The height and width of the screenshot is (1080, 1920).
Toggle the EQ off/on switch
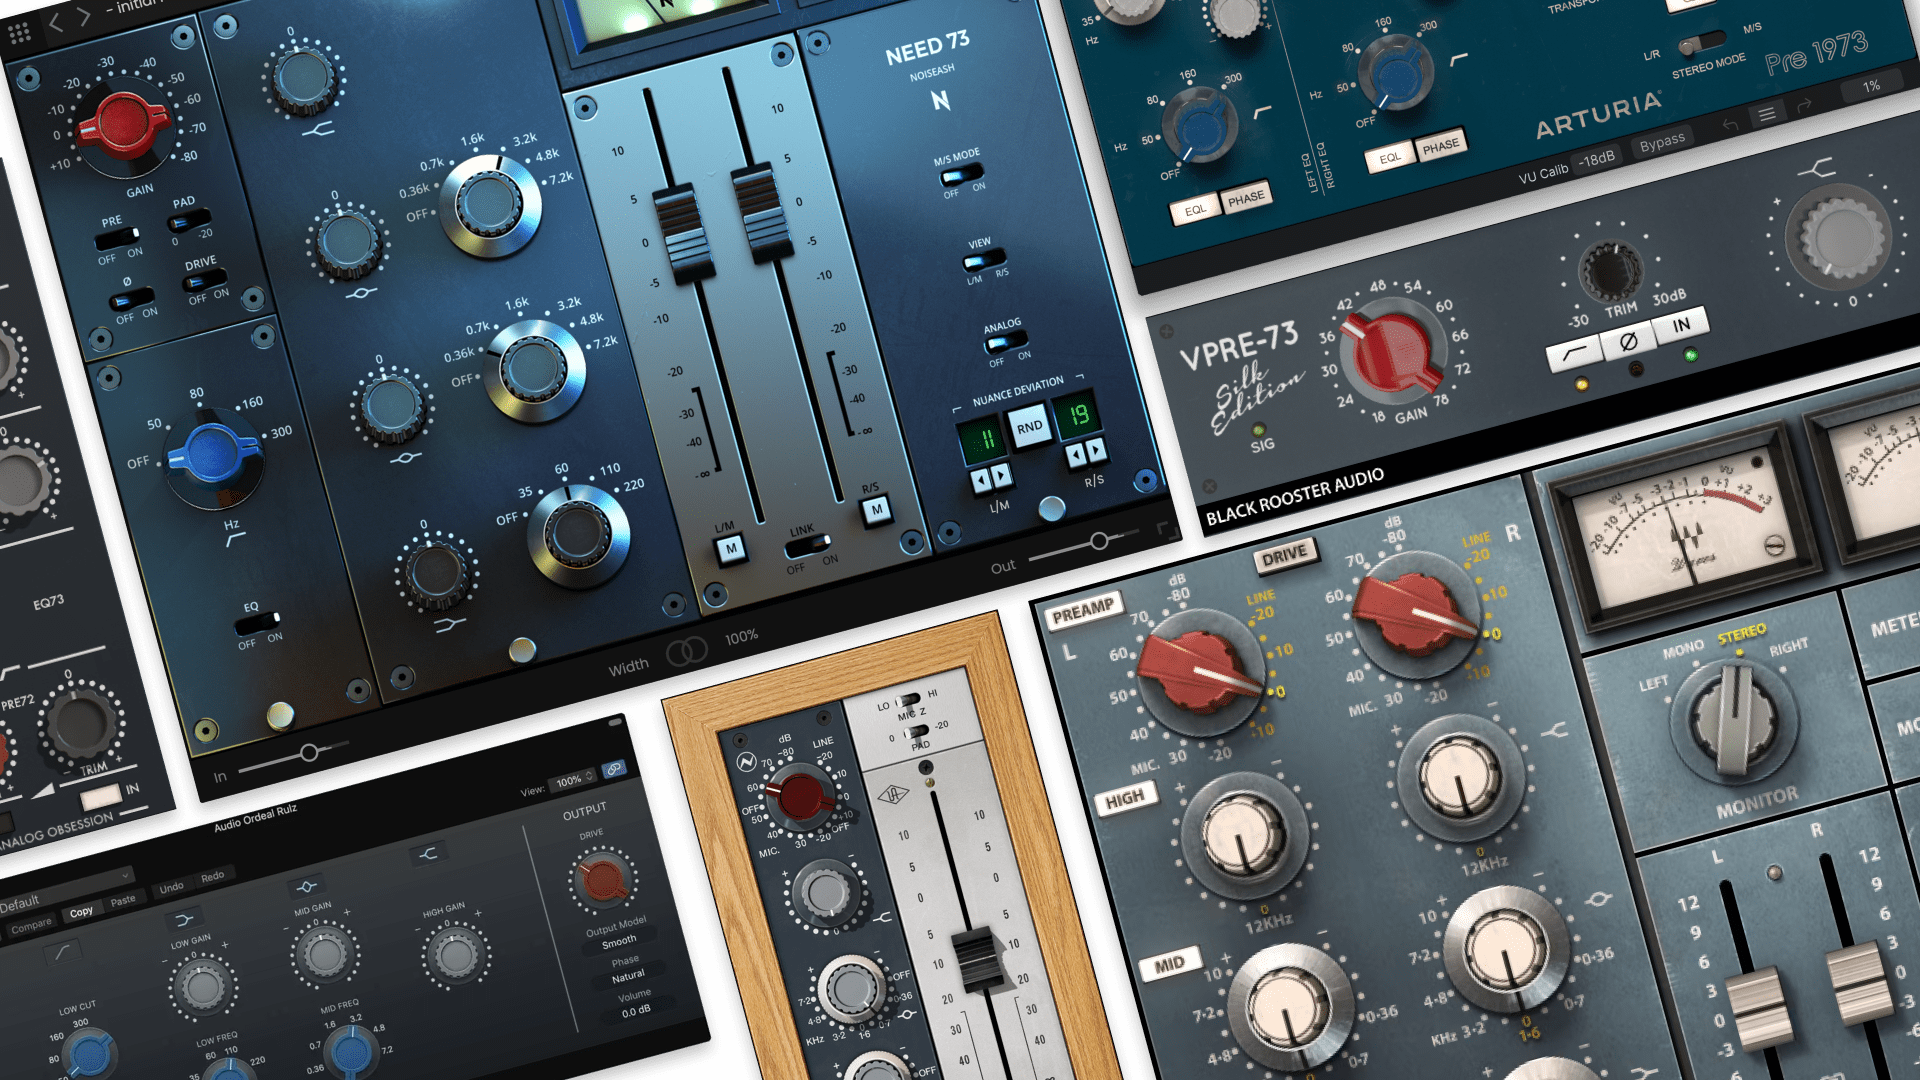pyautogui.click(x=258, y=623)
